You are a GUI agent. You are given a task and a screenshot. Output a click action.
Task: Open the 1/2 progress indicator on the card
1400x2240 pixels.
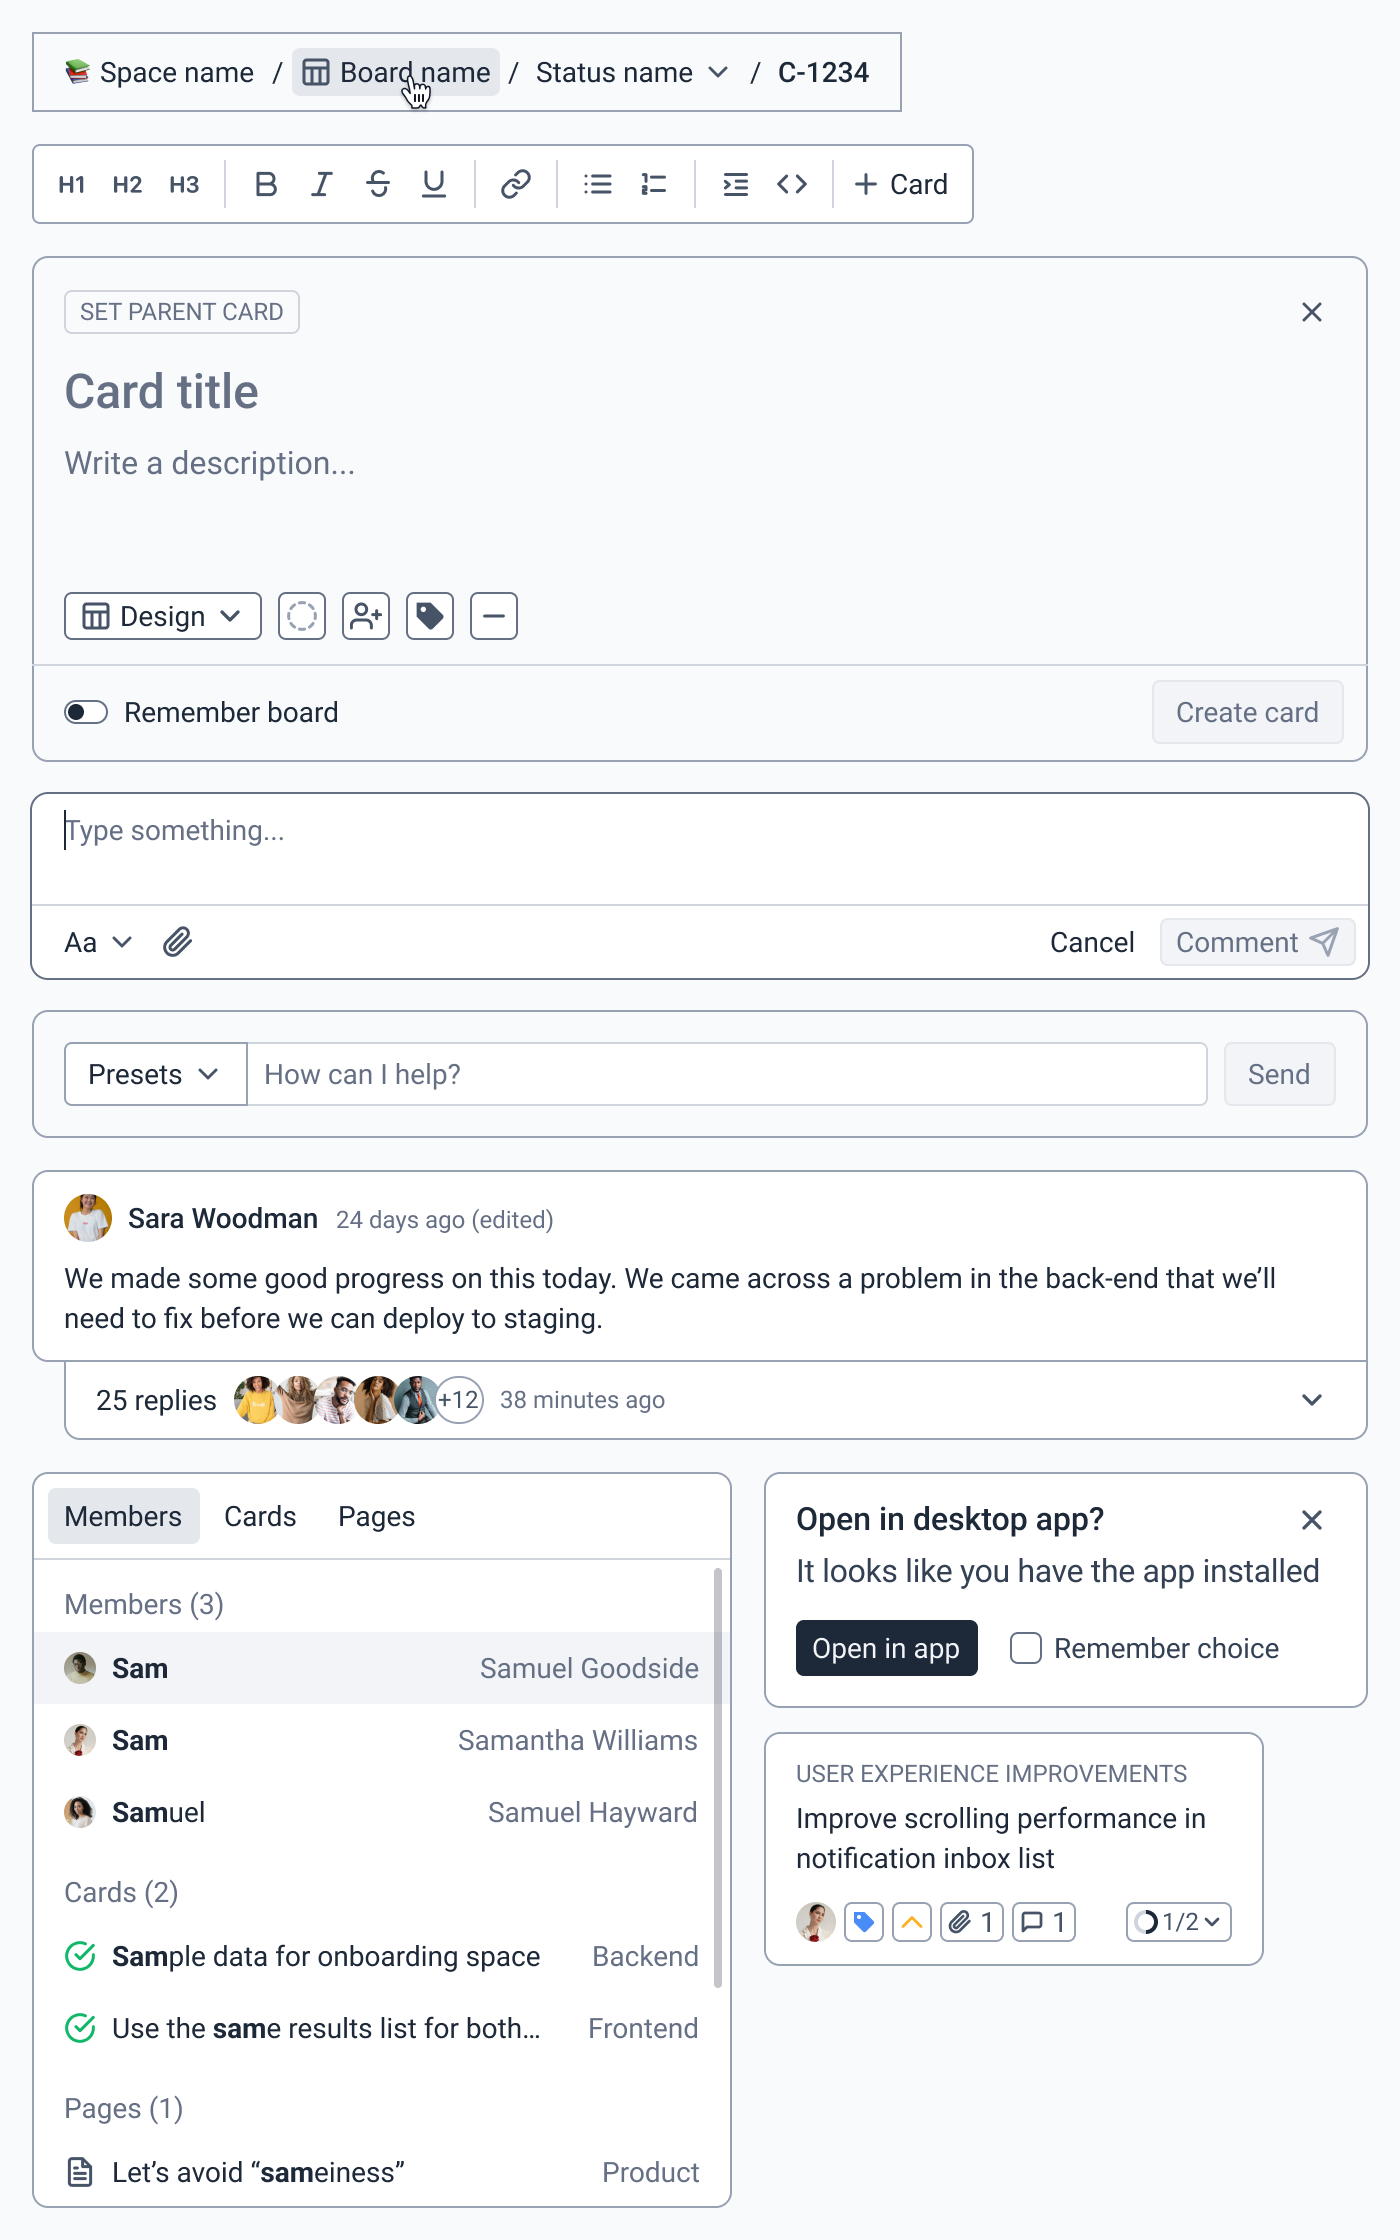click(x=1179, y=1922)
